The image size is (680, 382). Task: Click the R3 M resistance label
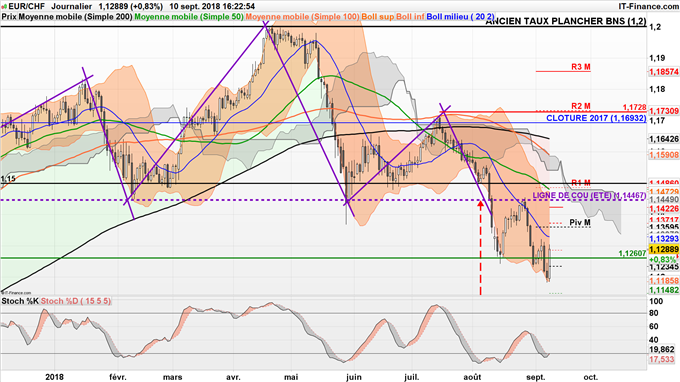(x=581, y=67)
